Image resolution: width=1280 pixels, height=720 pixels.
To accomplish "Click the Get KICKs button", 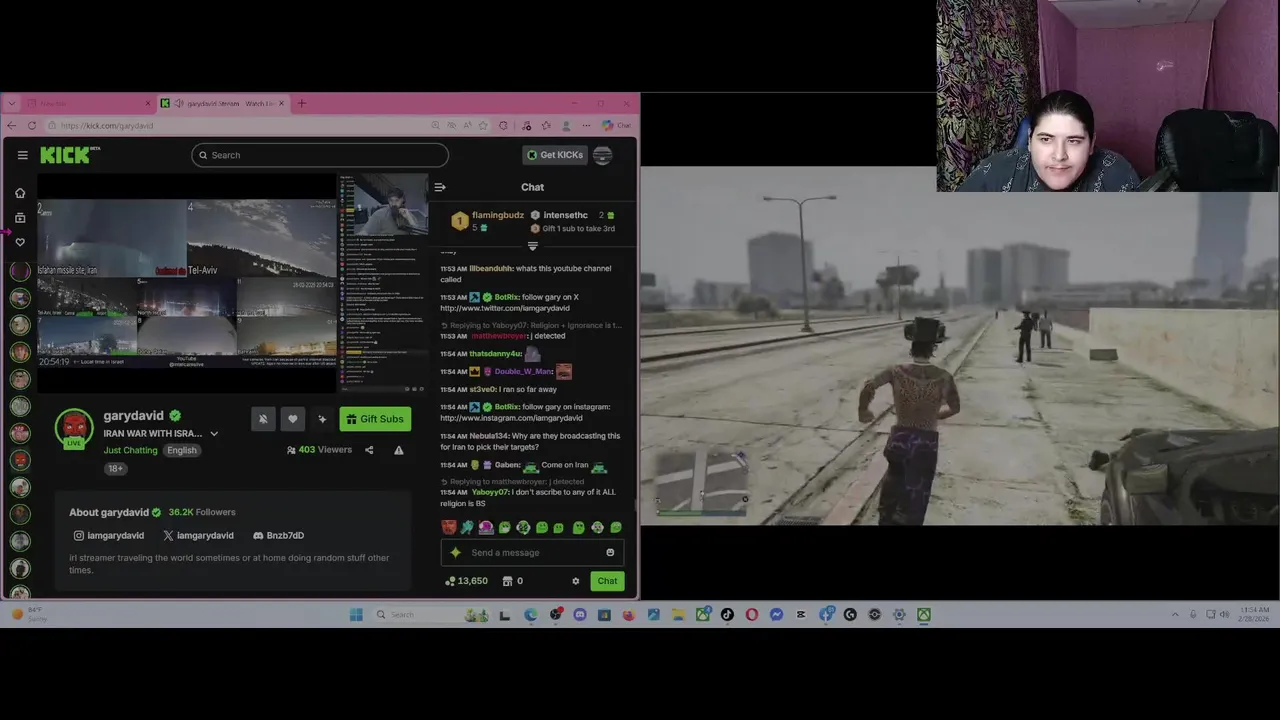I will point(555,155).
